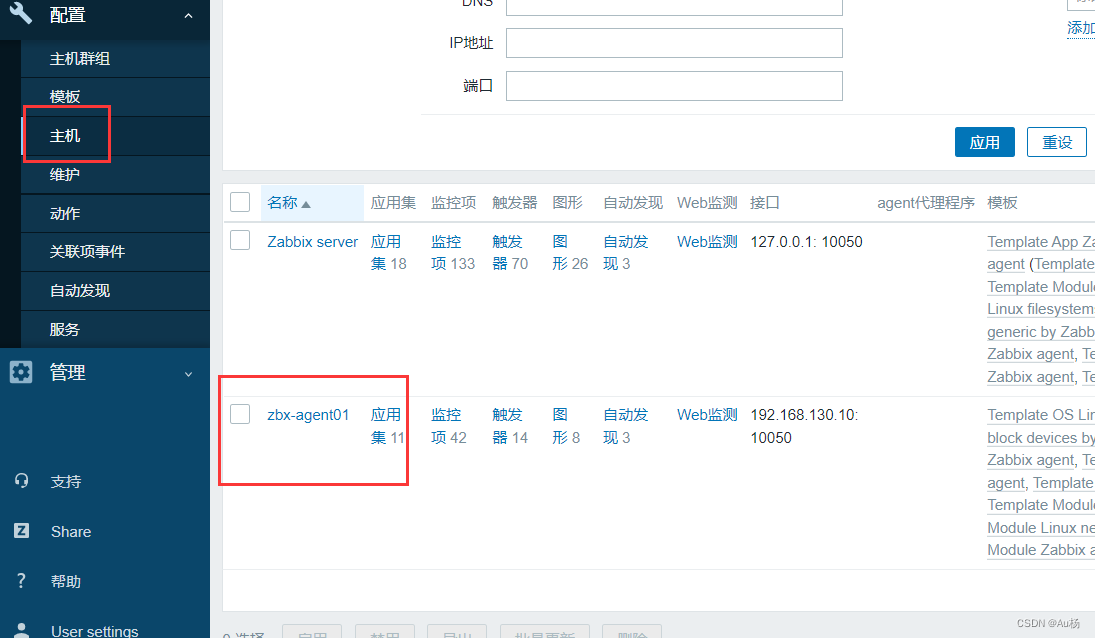Image resolution: width=1095 pixels, height=638 pixels.
Task: Toggle the select-all checkbox in table header
Action: coord(240,202)
